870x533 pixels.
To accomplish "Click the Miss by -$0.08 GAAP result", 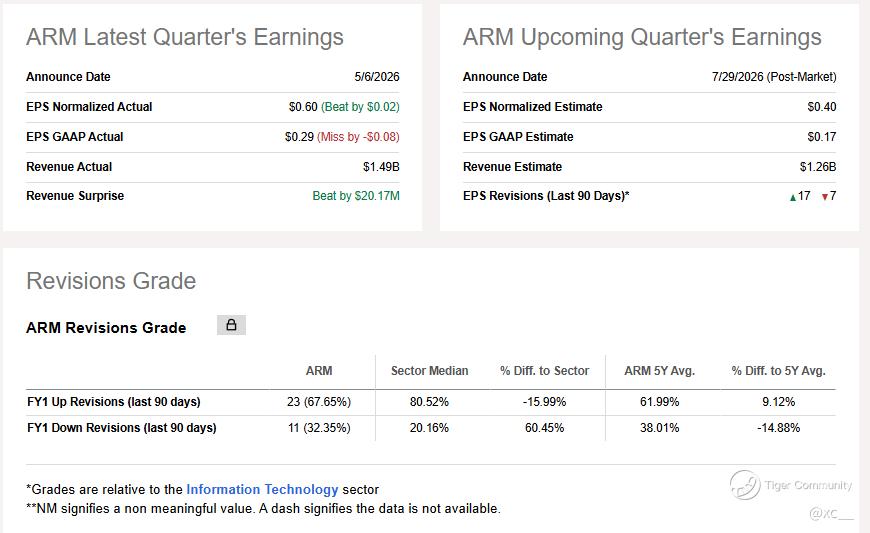I will point(358,136).
